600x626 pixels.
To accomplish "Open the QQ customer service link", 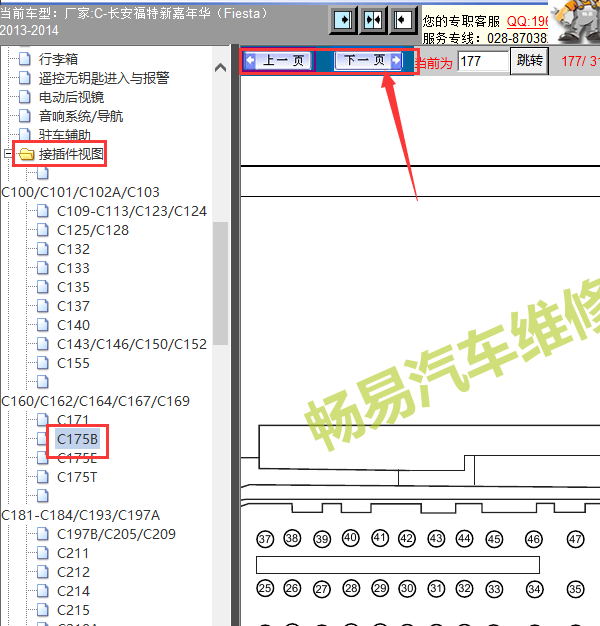I will tap(527, 21).
